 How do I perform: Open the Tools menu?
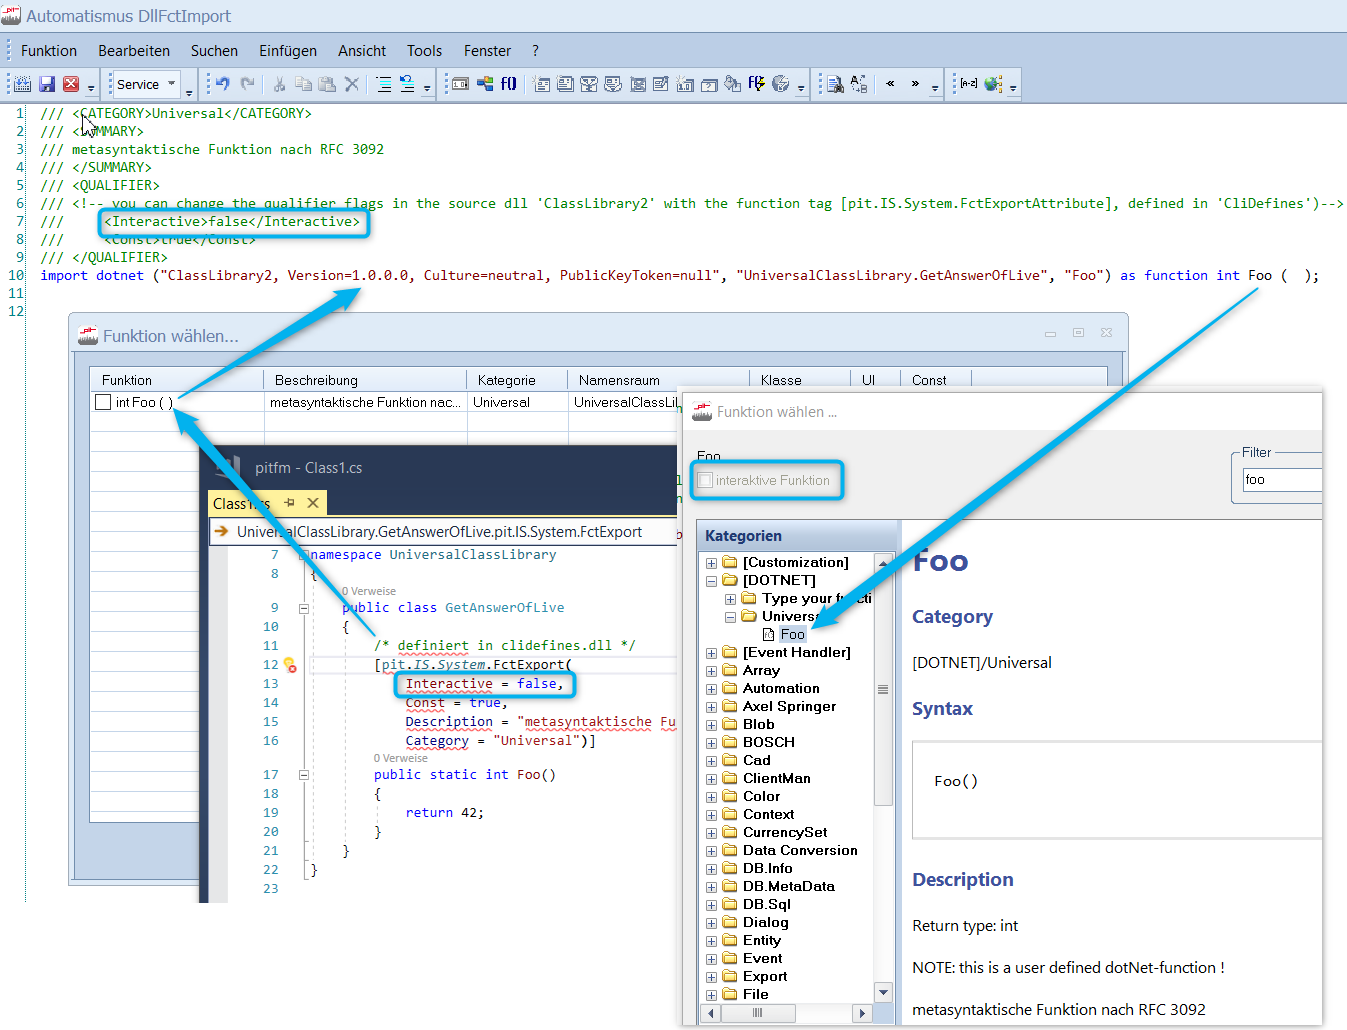point(424,51)
